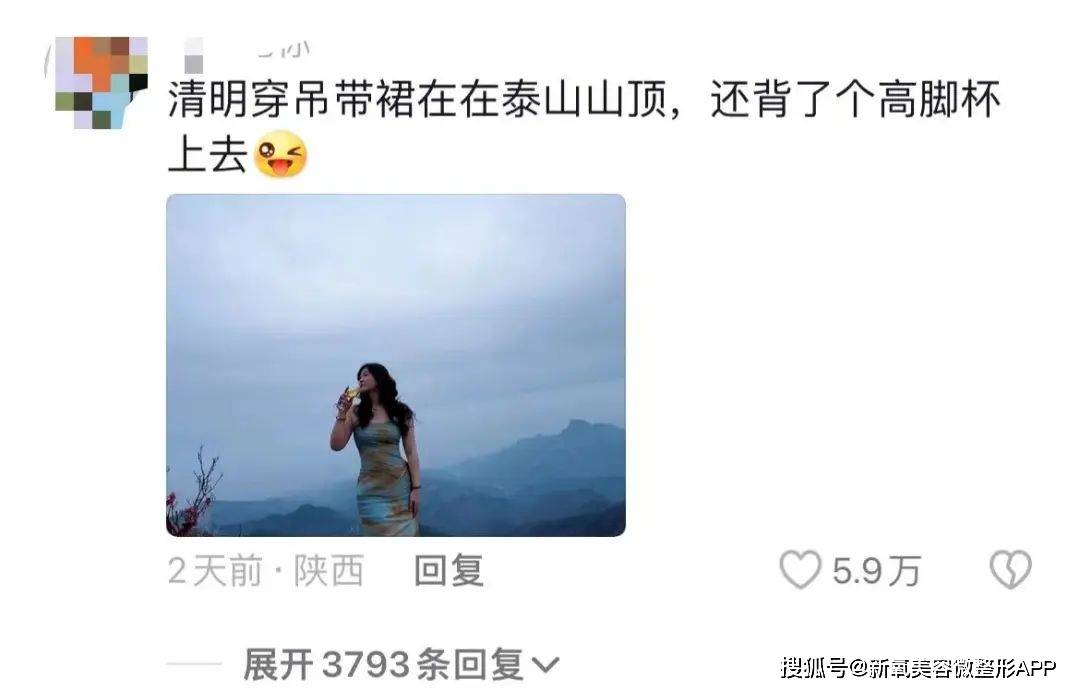Open the pixelated user avatar
This screenshot has height=691, width=1080.
tap(101, 83)
